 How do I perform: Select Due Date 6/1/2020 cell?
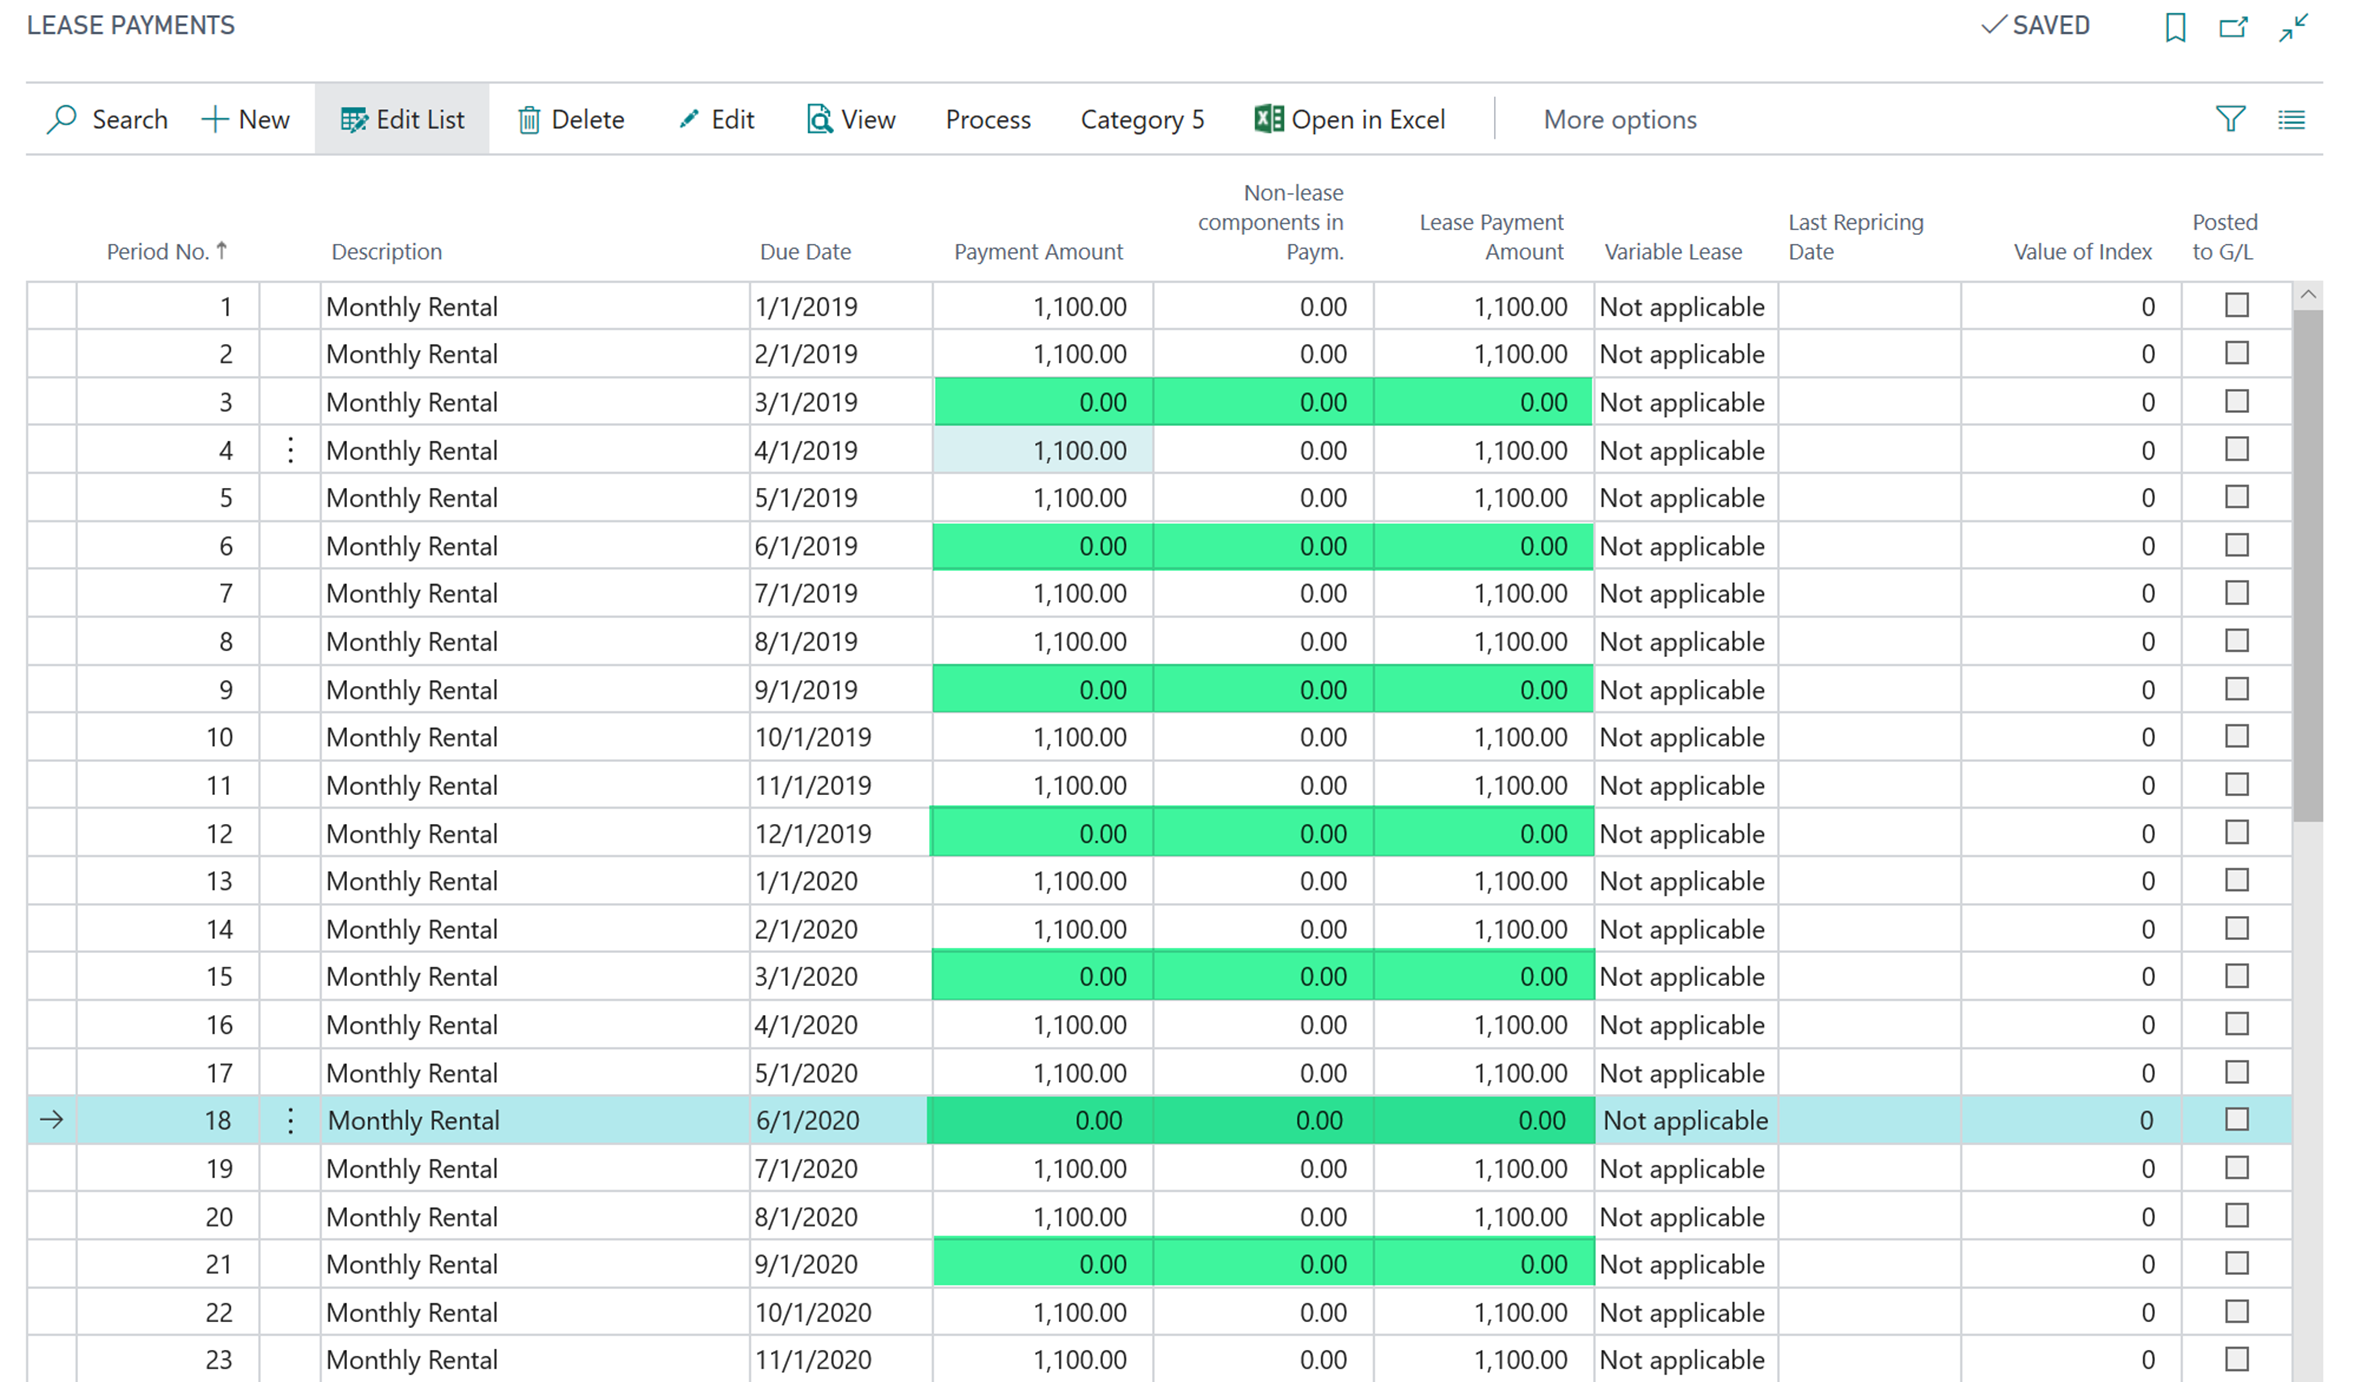click(840, 1120)
